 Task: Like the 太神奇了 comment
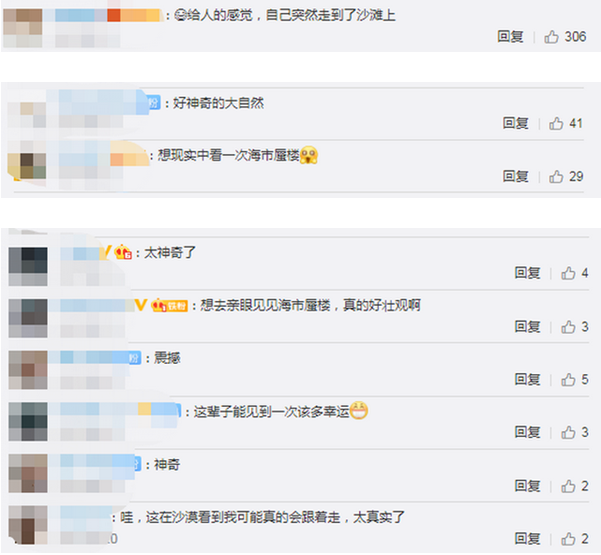pos(568,273)
